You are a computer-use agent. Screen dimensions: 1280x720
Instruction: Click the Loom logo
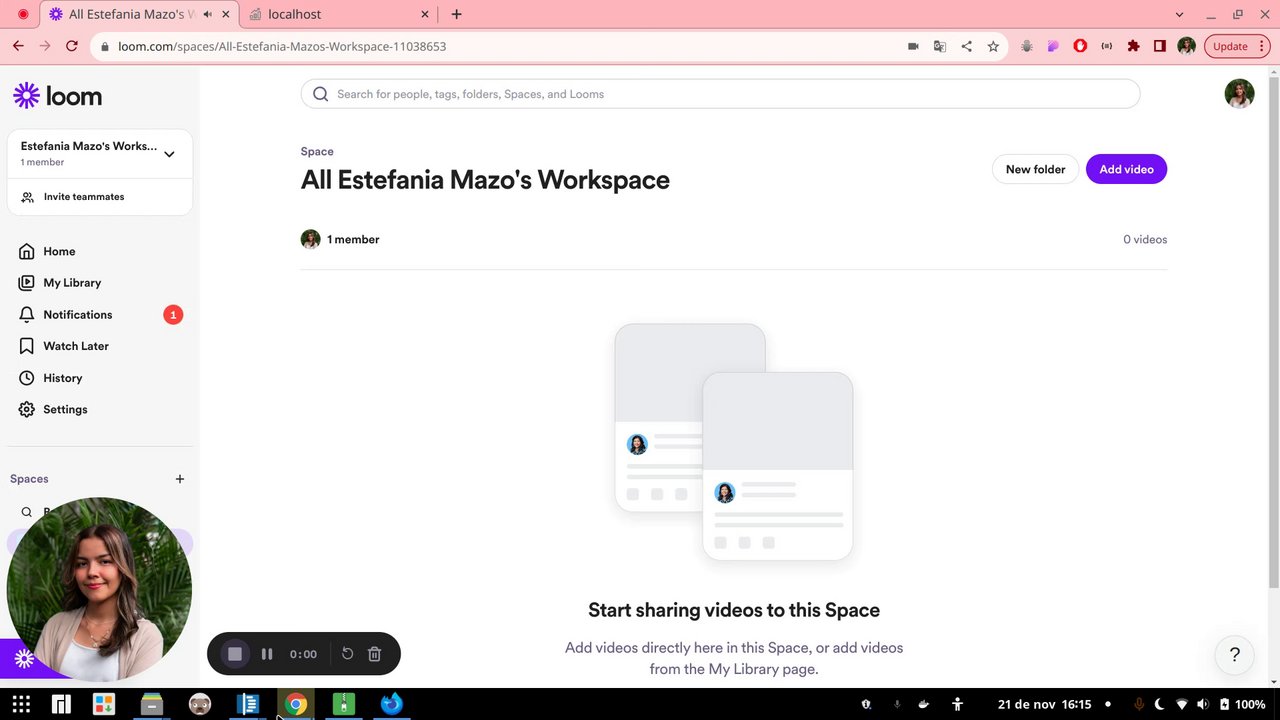(58, 96)
